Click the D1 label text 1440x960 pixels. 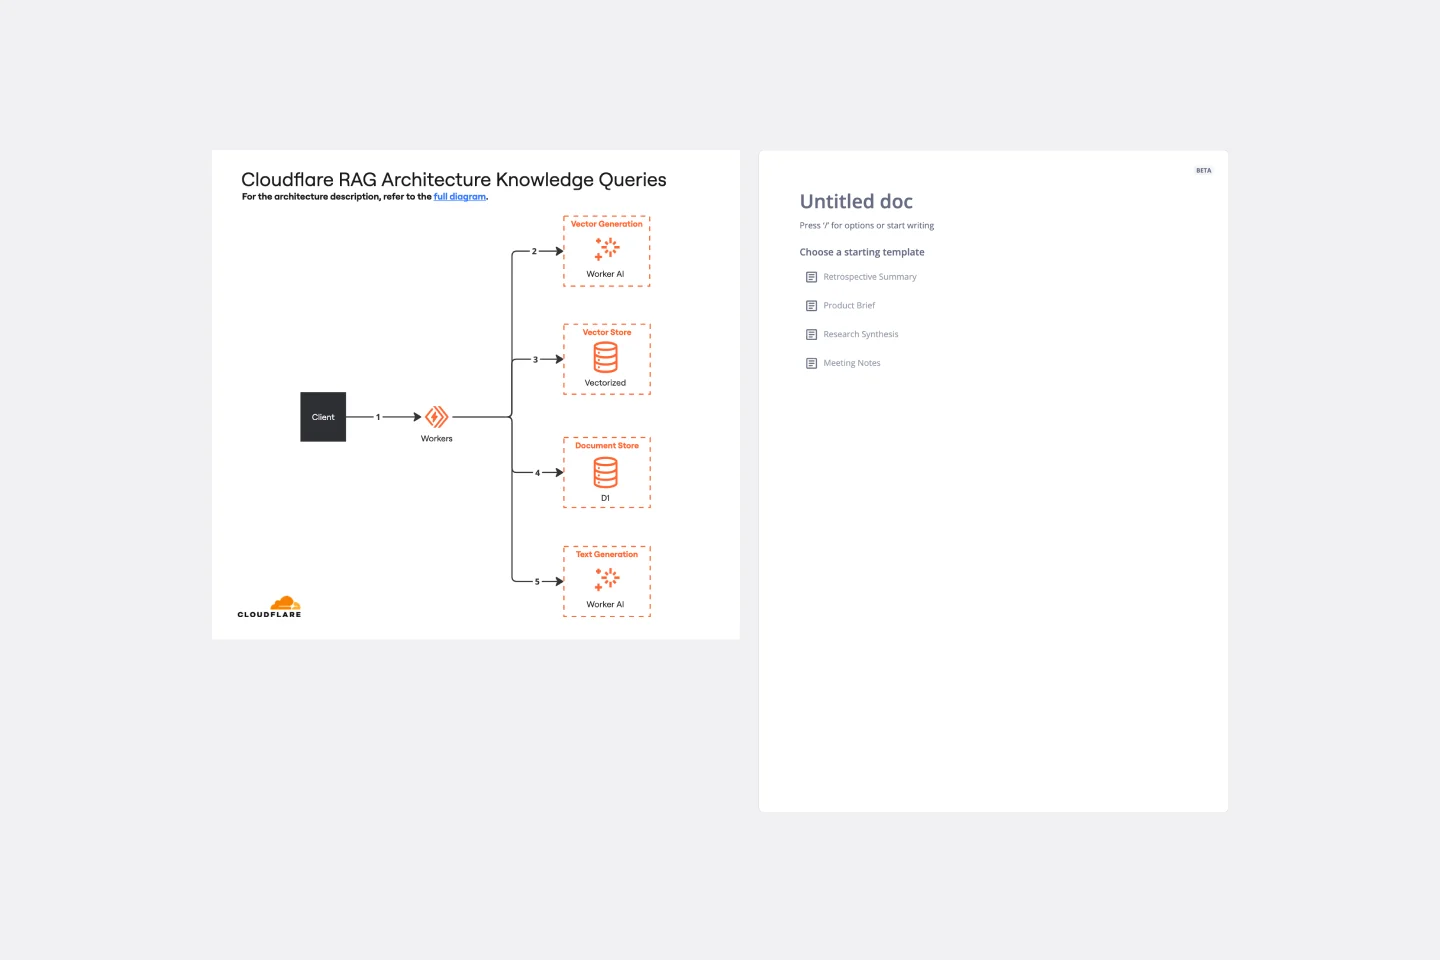(x=606, y=498)
